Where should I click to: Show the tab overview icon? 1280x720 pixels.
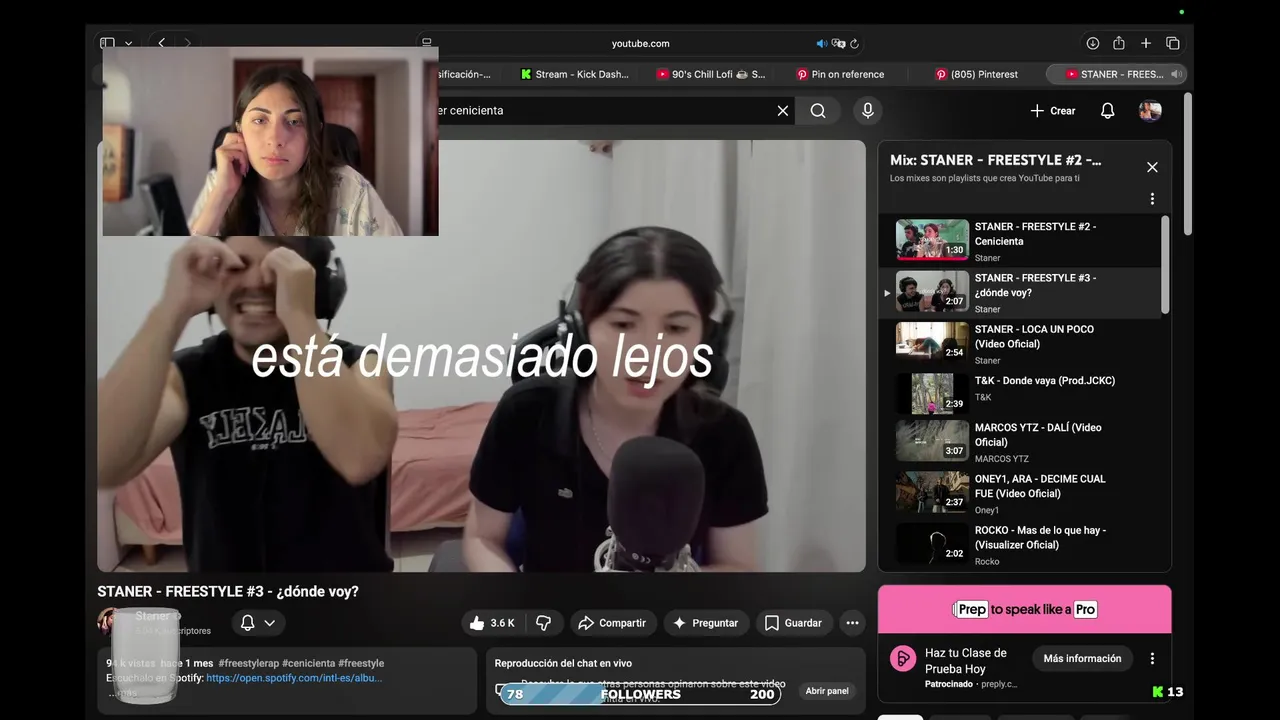[x=1173, y=43]
